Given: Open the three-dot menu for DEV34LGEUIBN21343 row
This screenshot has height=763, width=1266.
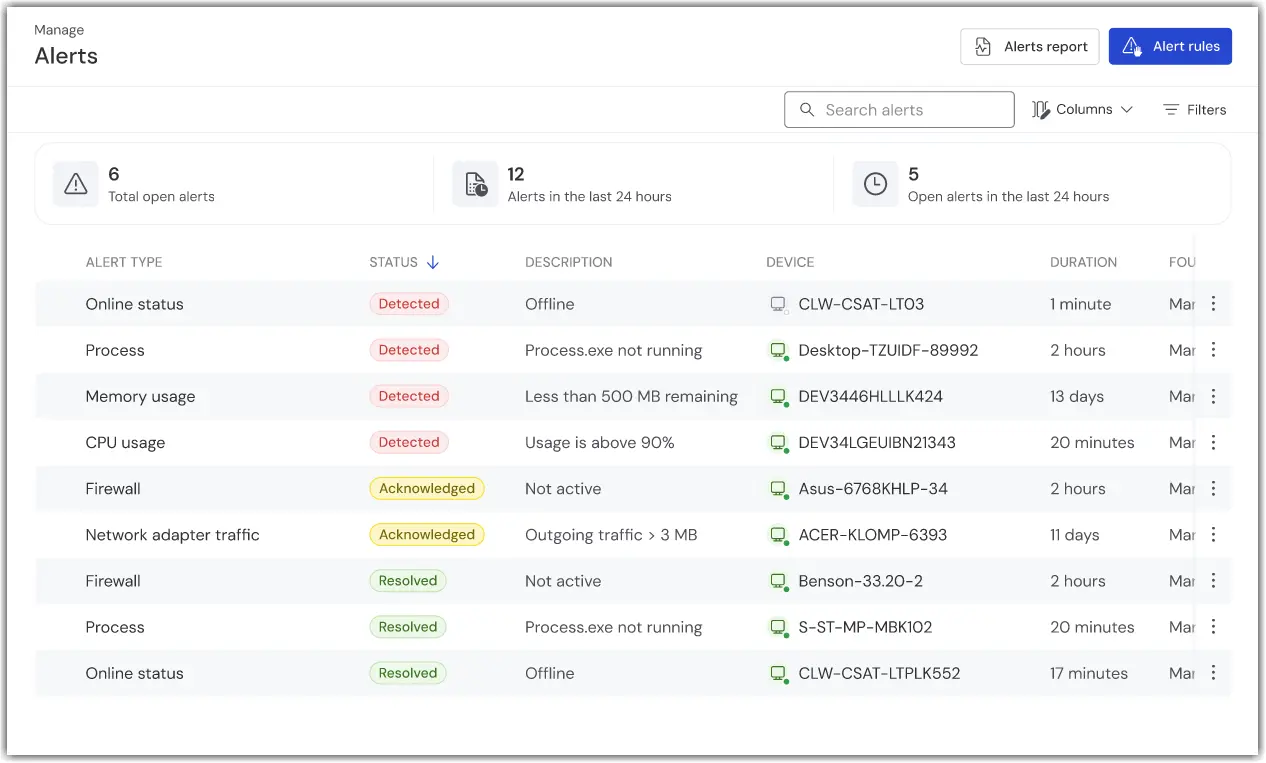Looking at the screenshot, I should [x=1213, y=442].
